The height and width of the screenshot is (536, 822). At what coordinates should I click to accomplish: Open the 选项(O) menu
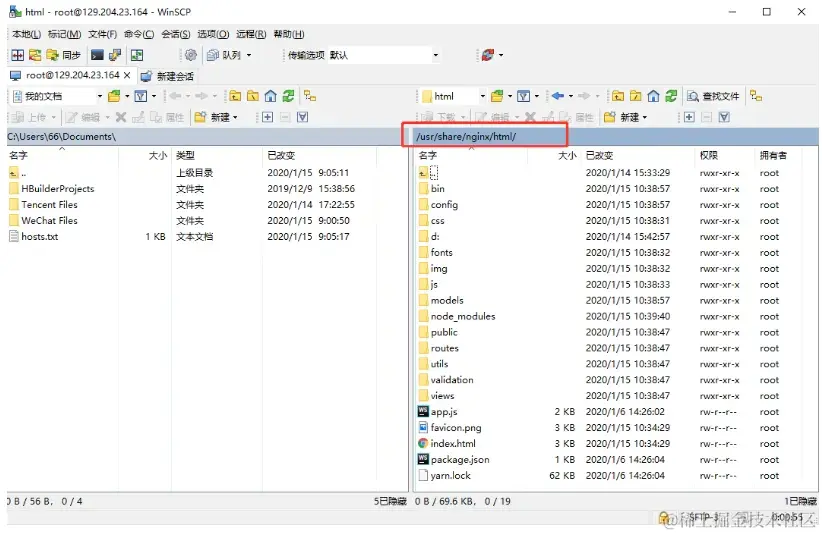(x=213, y=35)
